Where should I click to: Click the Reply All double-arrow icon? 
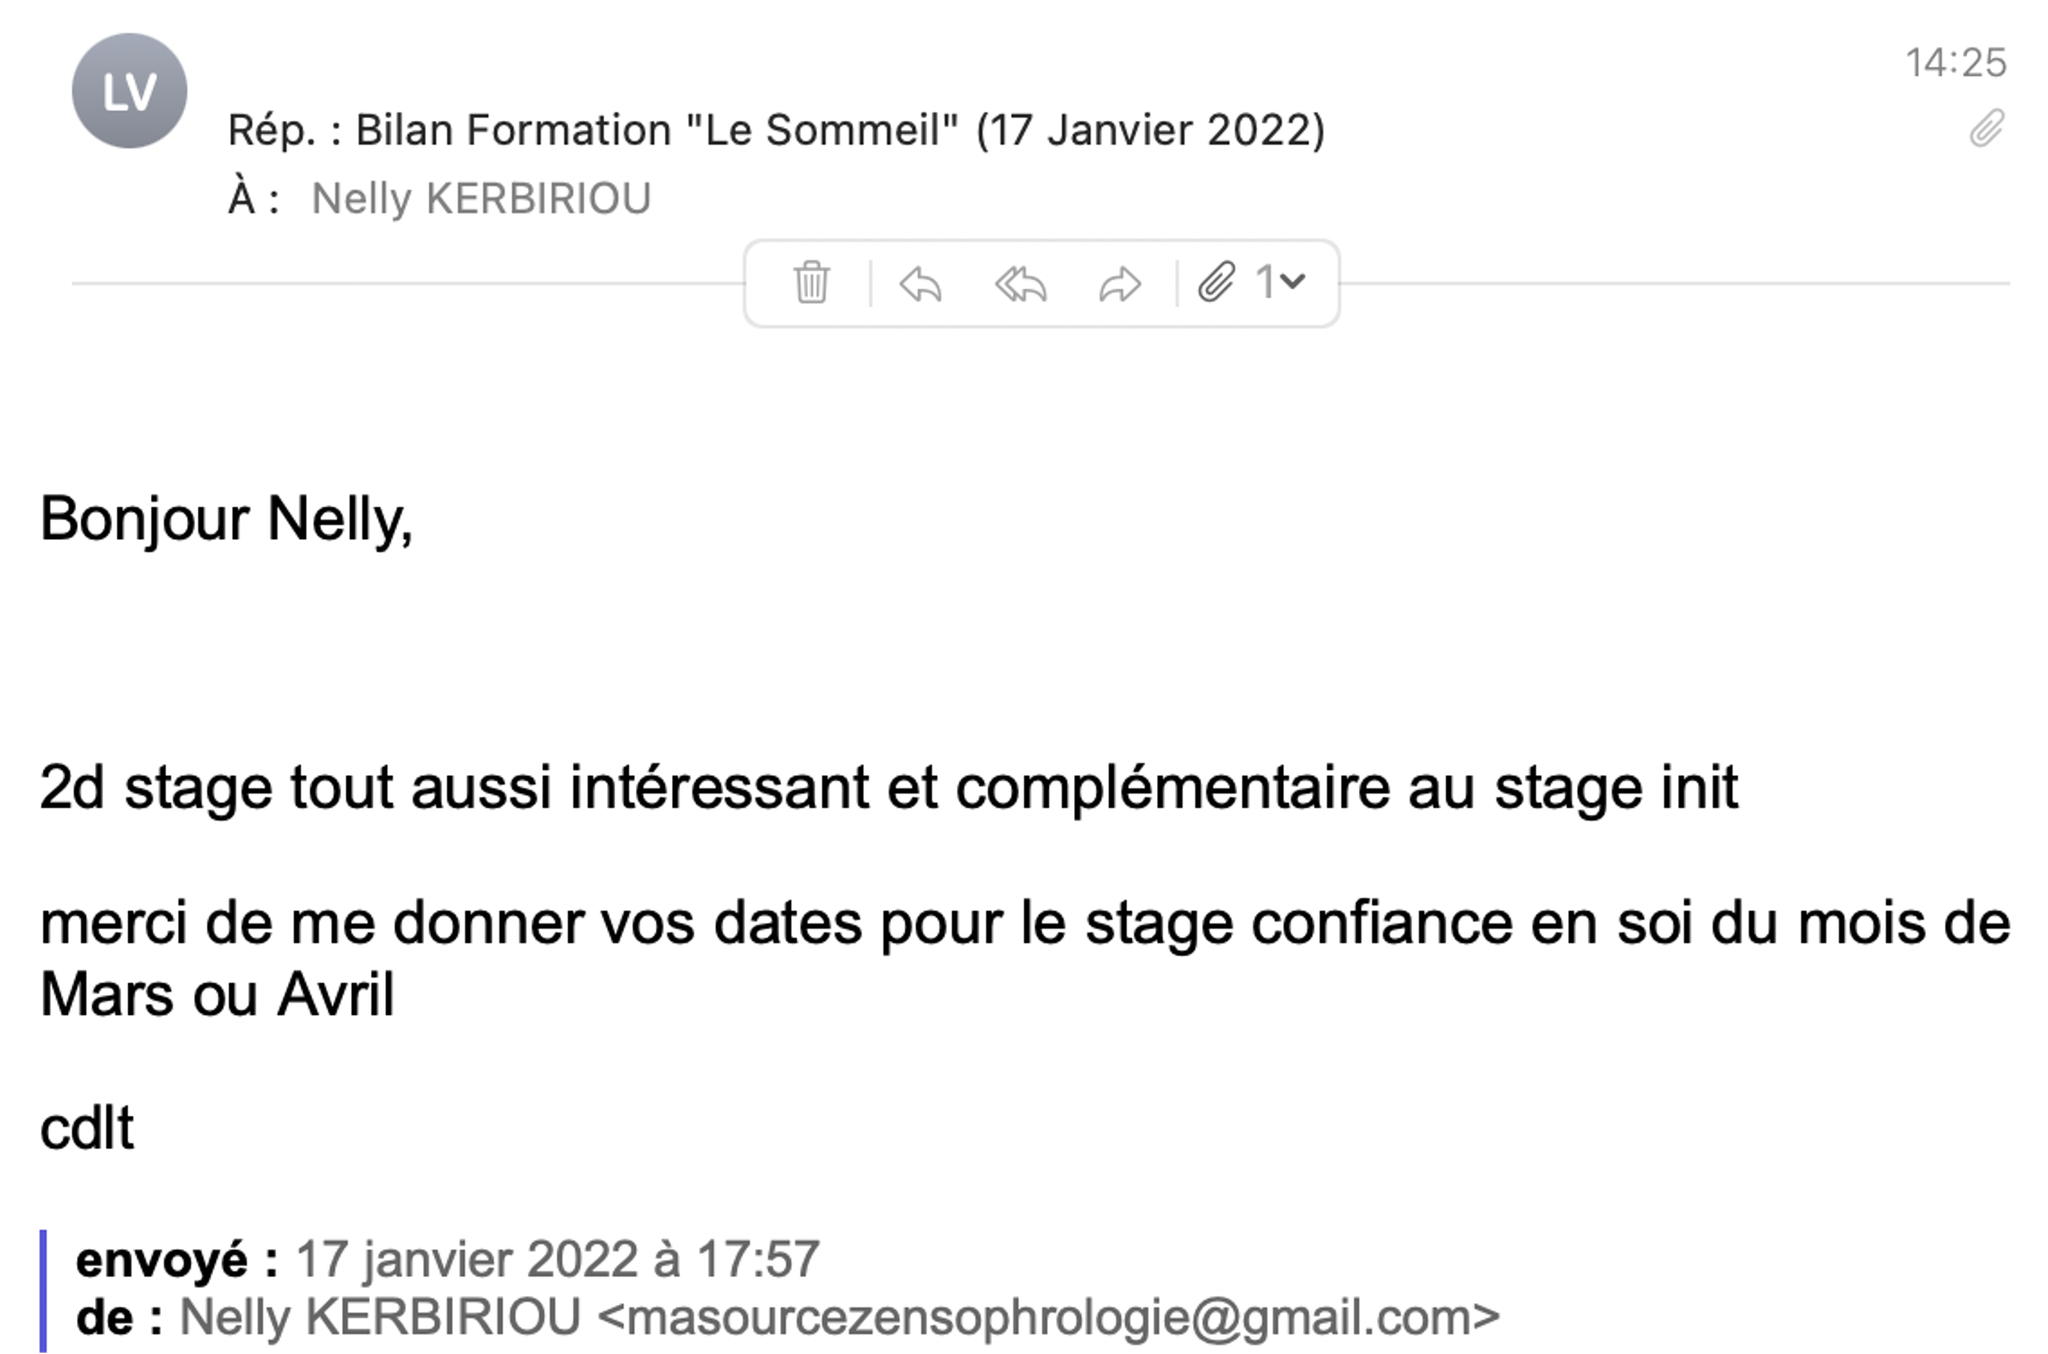click(x=1020, y=284)
